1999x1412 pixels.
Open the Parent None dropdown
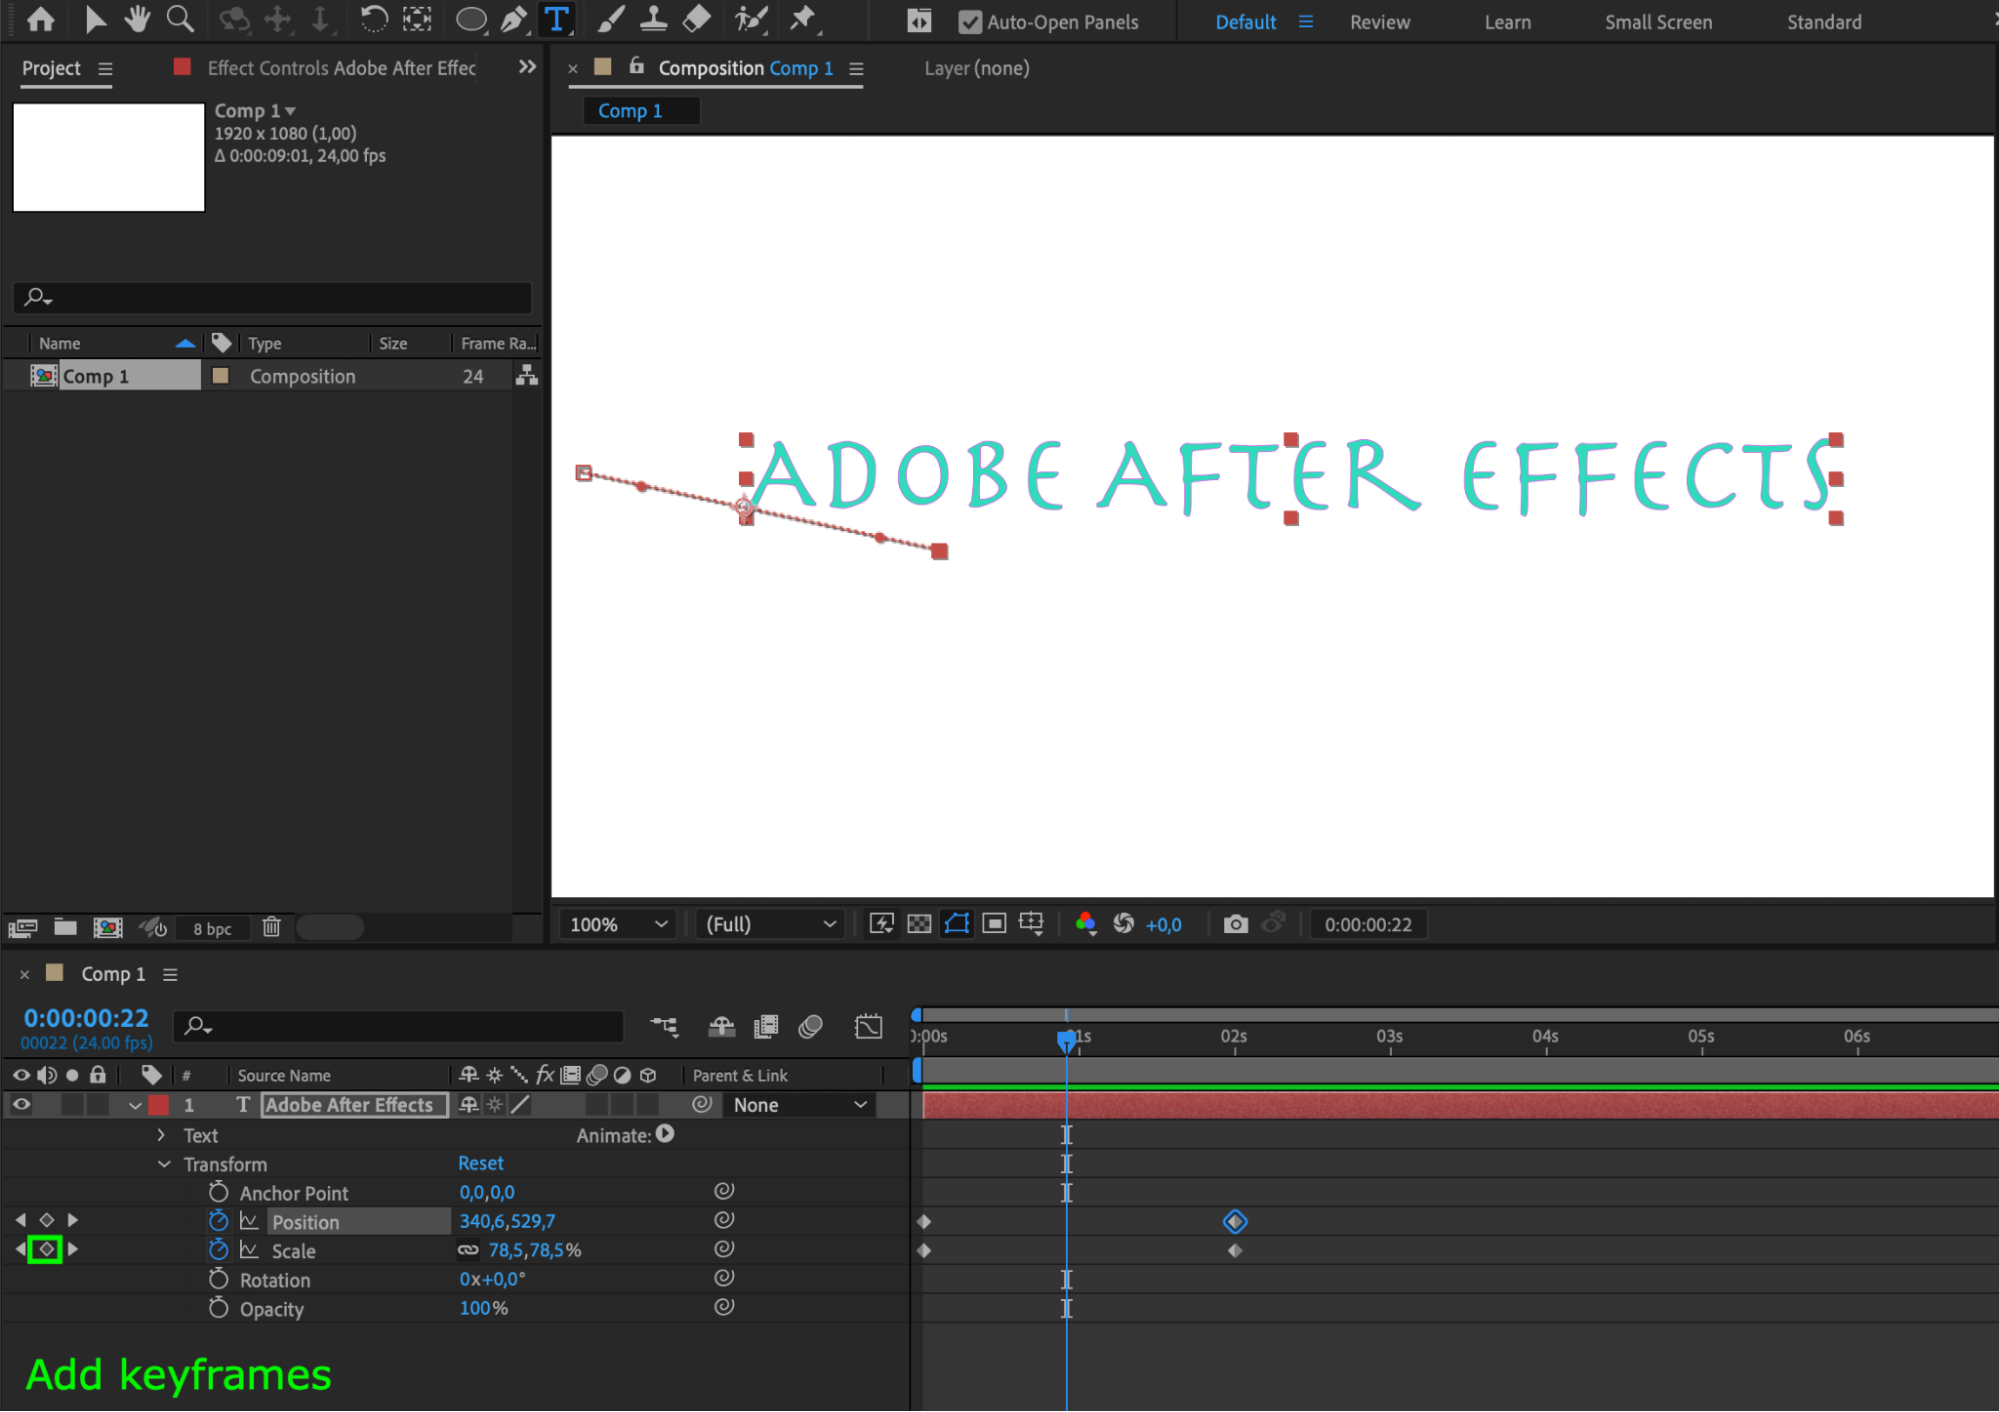coord(798,1105)
